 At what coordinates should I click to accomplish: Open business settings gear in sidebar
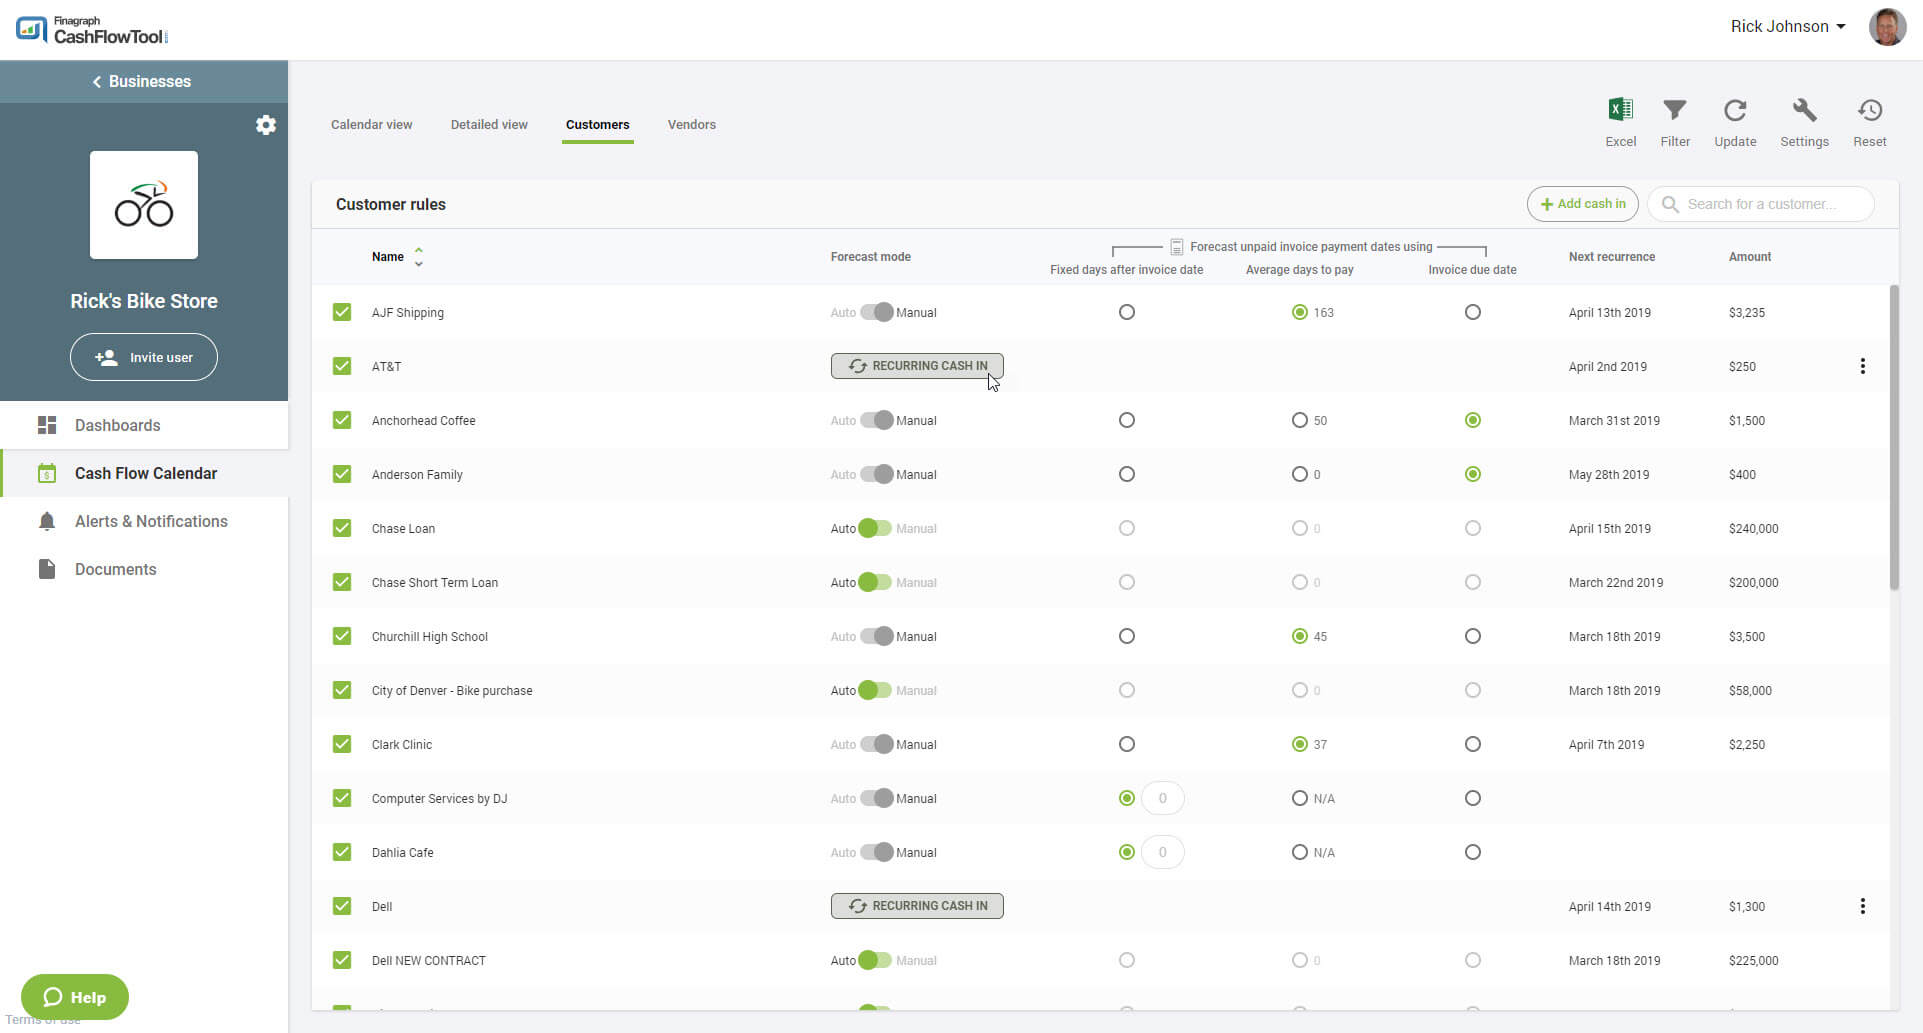(x=265, y=125)
